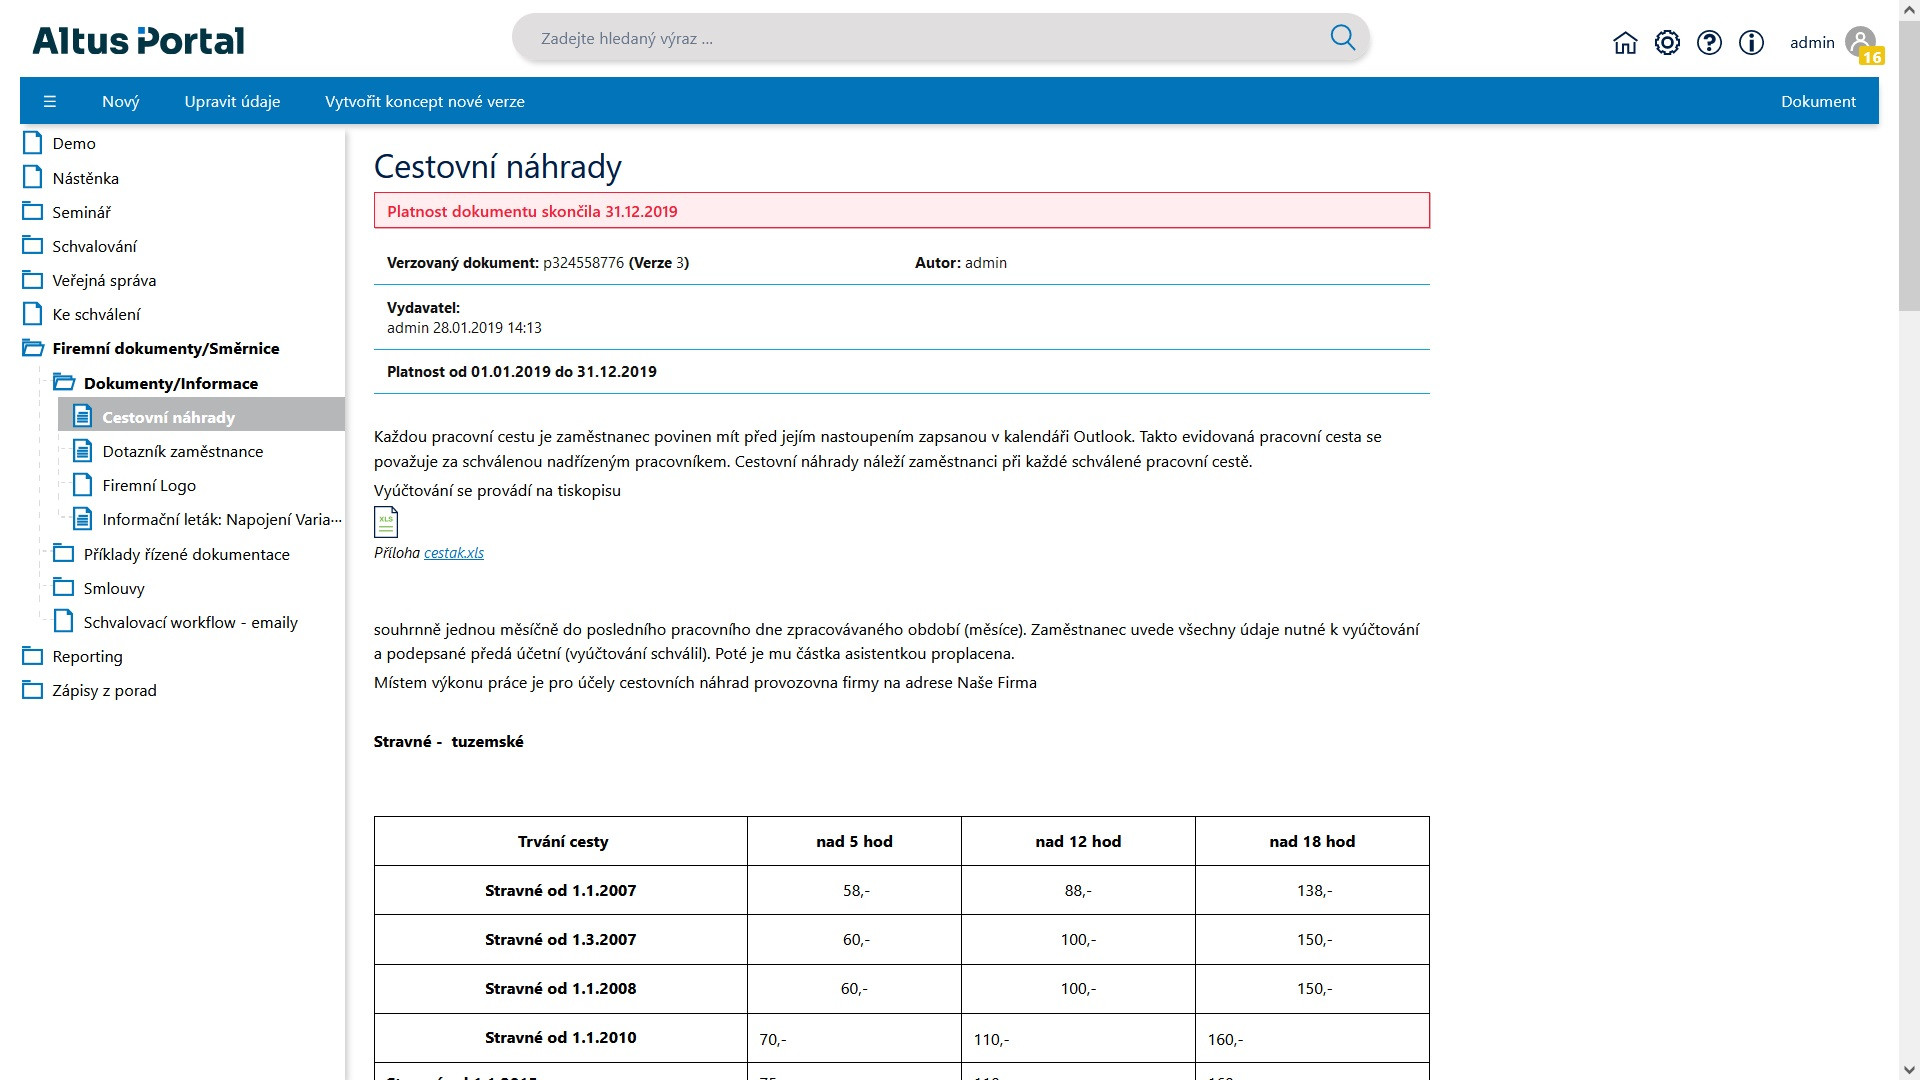The image size is (1920, 1080).
Task: Open Dotazník zaměstnance document
Action: (x=183, y=451)
